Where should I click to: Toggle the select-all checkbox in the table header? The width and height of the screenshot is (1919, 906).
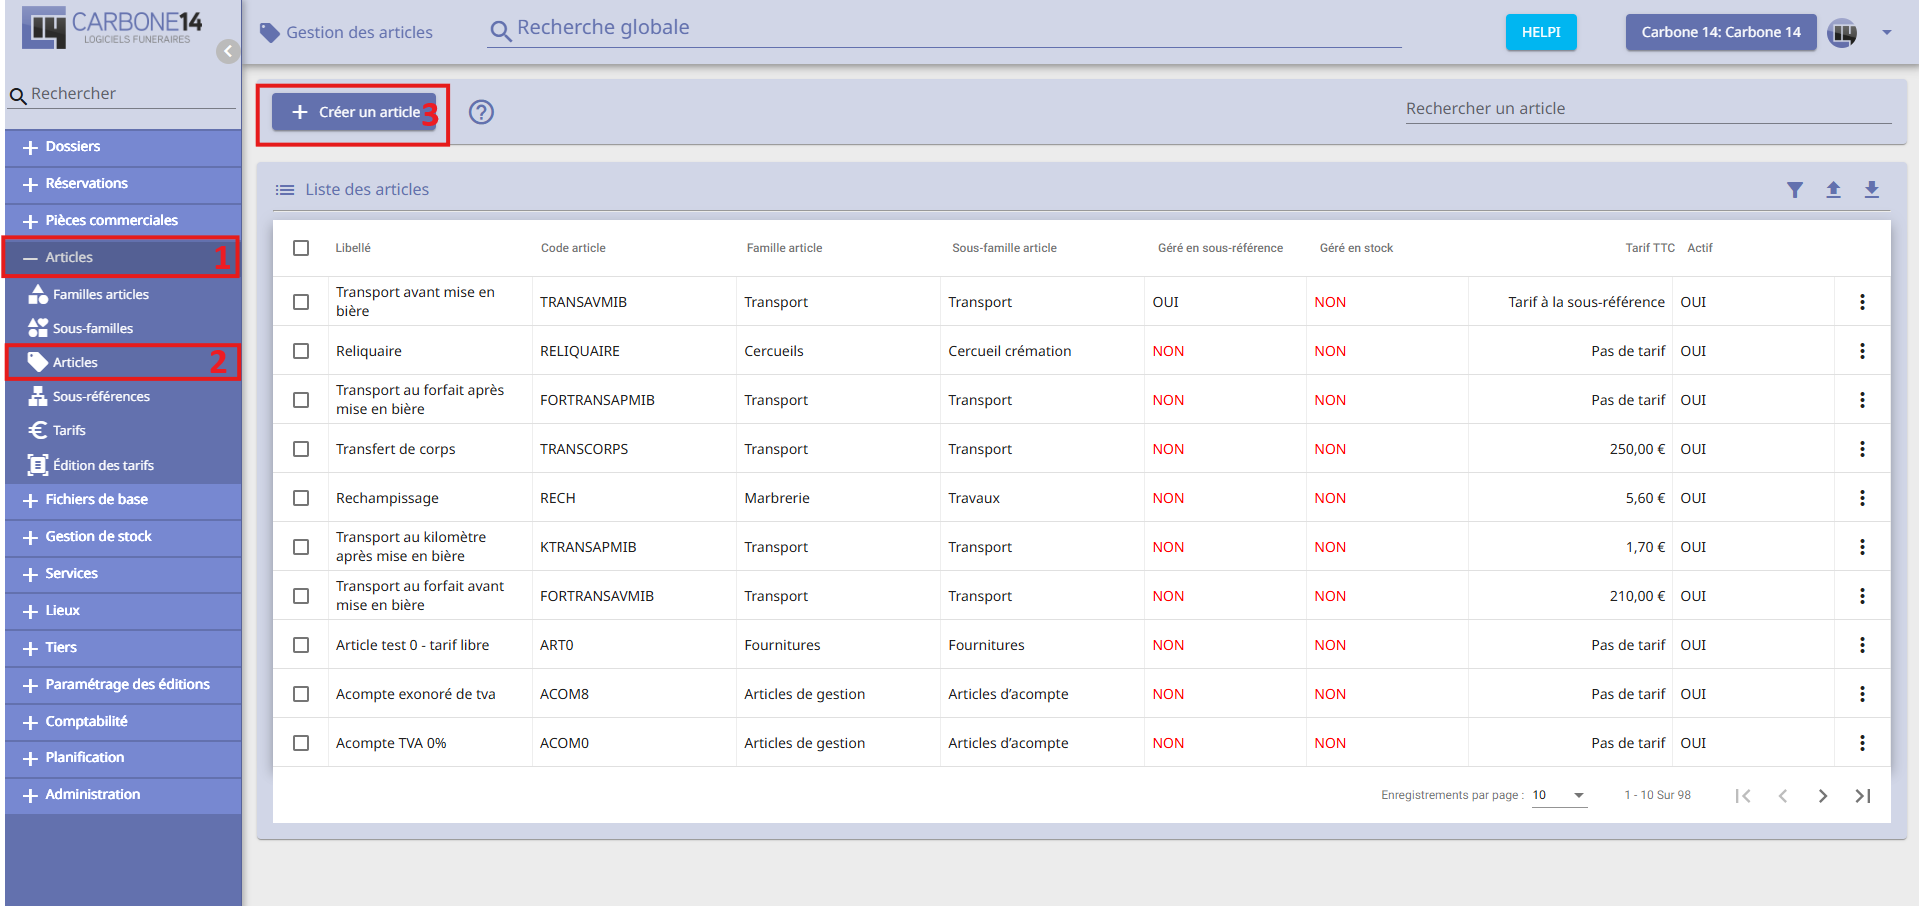(x=301, y=248)
